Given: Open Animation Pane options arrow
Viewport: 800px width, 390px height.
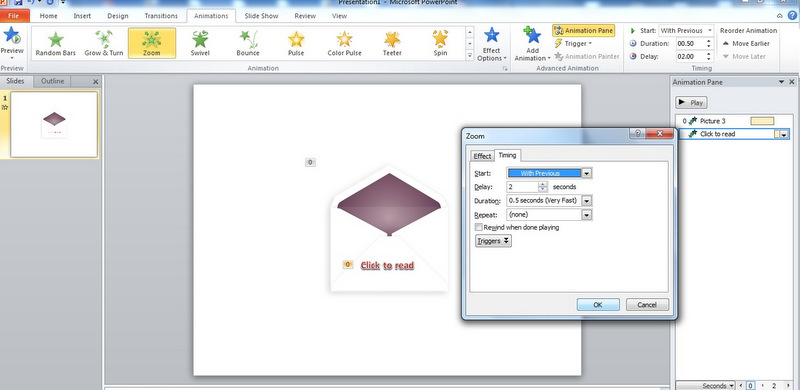Looking at the screenshot, I should (x=781, y=82).
